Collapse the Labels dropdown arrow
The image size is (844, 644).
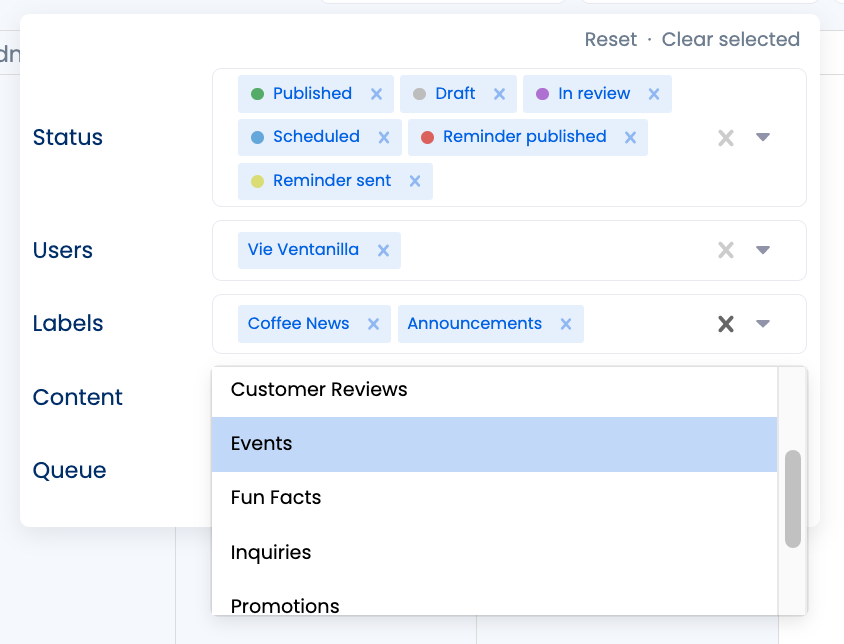click(x=763, y=324)
